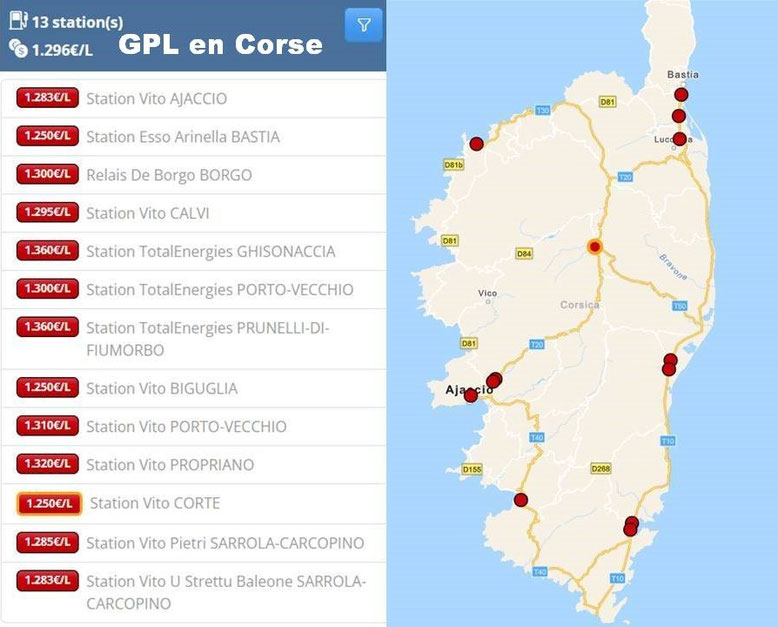
Task: Click the Bravone river label on map
Action: coord(673,267)
